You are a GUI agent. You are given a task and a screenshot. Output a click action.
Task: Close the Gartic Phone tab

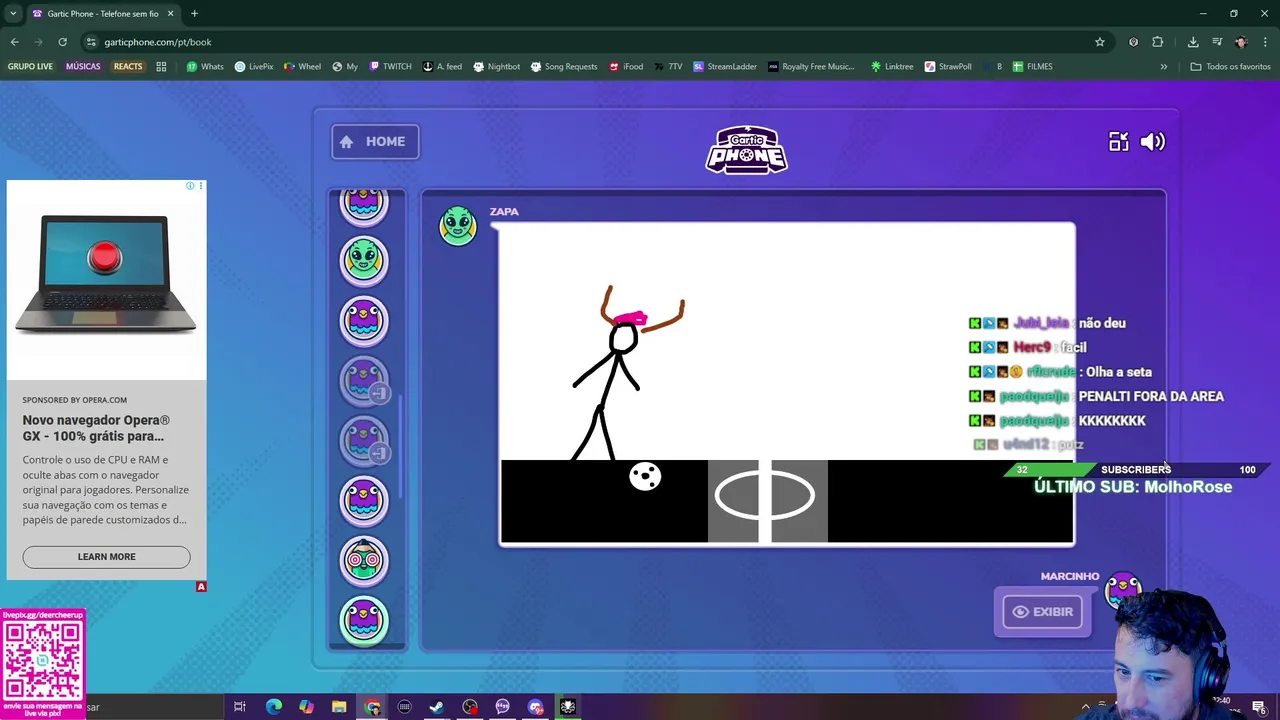click(170, 14)
